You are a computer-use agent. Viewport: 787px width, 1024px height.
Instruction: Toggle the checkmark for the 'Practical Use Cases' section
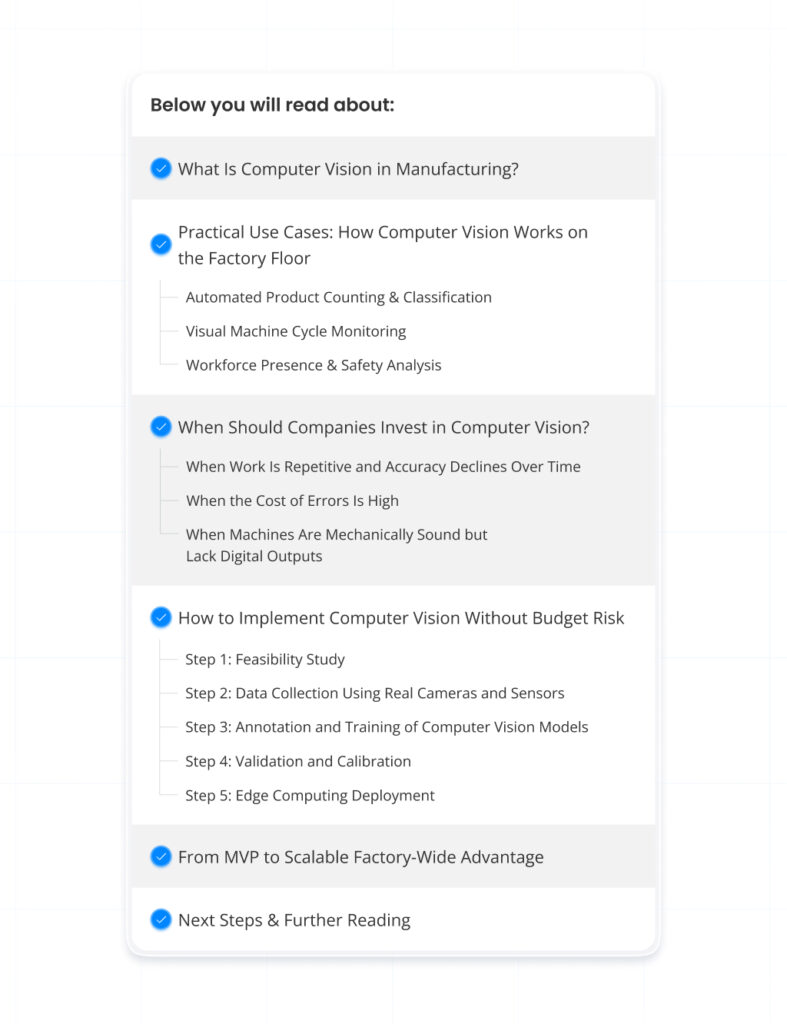[161, 244]
